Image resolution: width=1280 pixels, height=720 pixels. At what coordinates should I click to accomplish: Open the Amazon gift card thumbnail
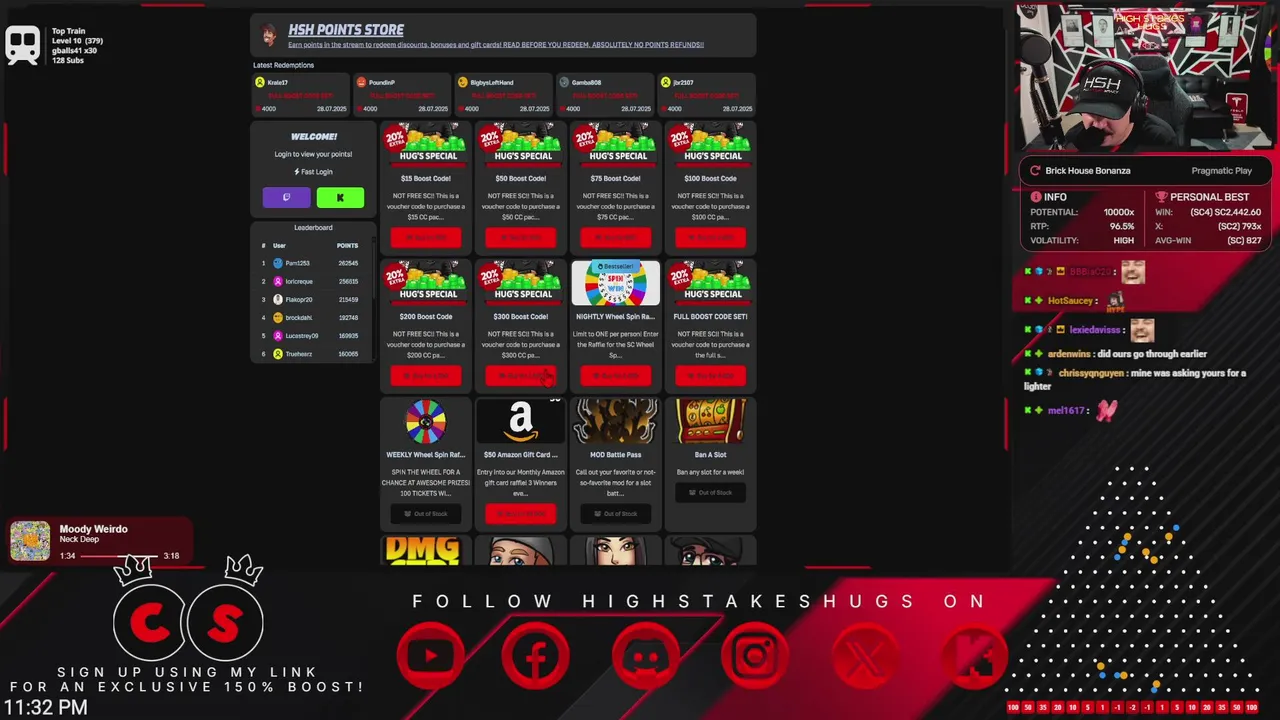tap(520, 421)
